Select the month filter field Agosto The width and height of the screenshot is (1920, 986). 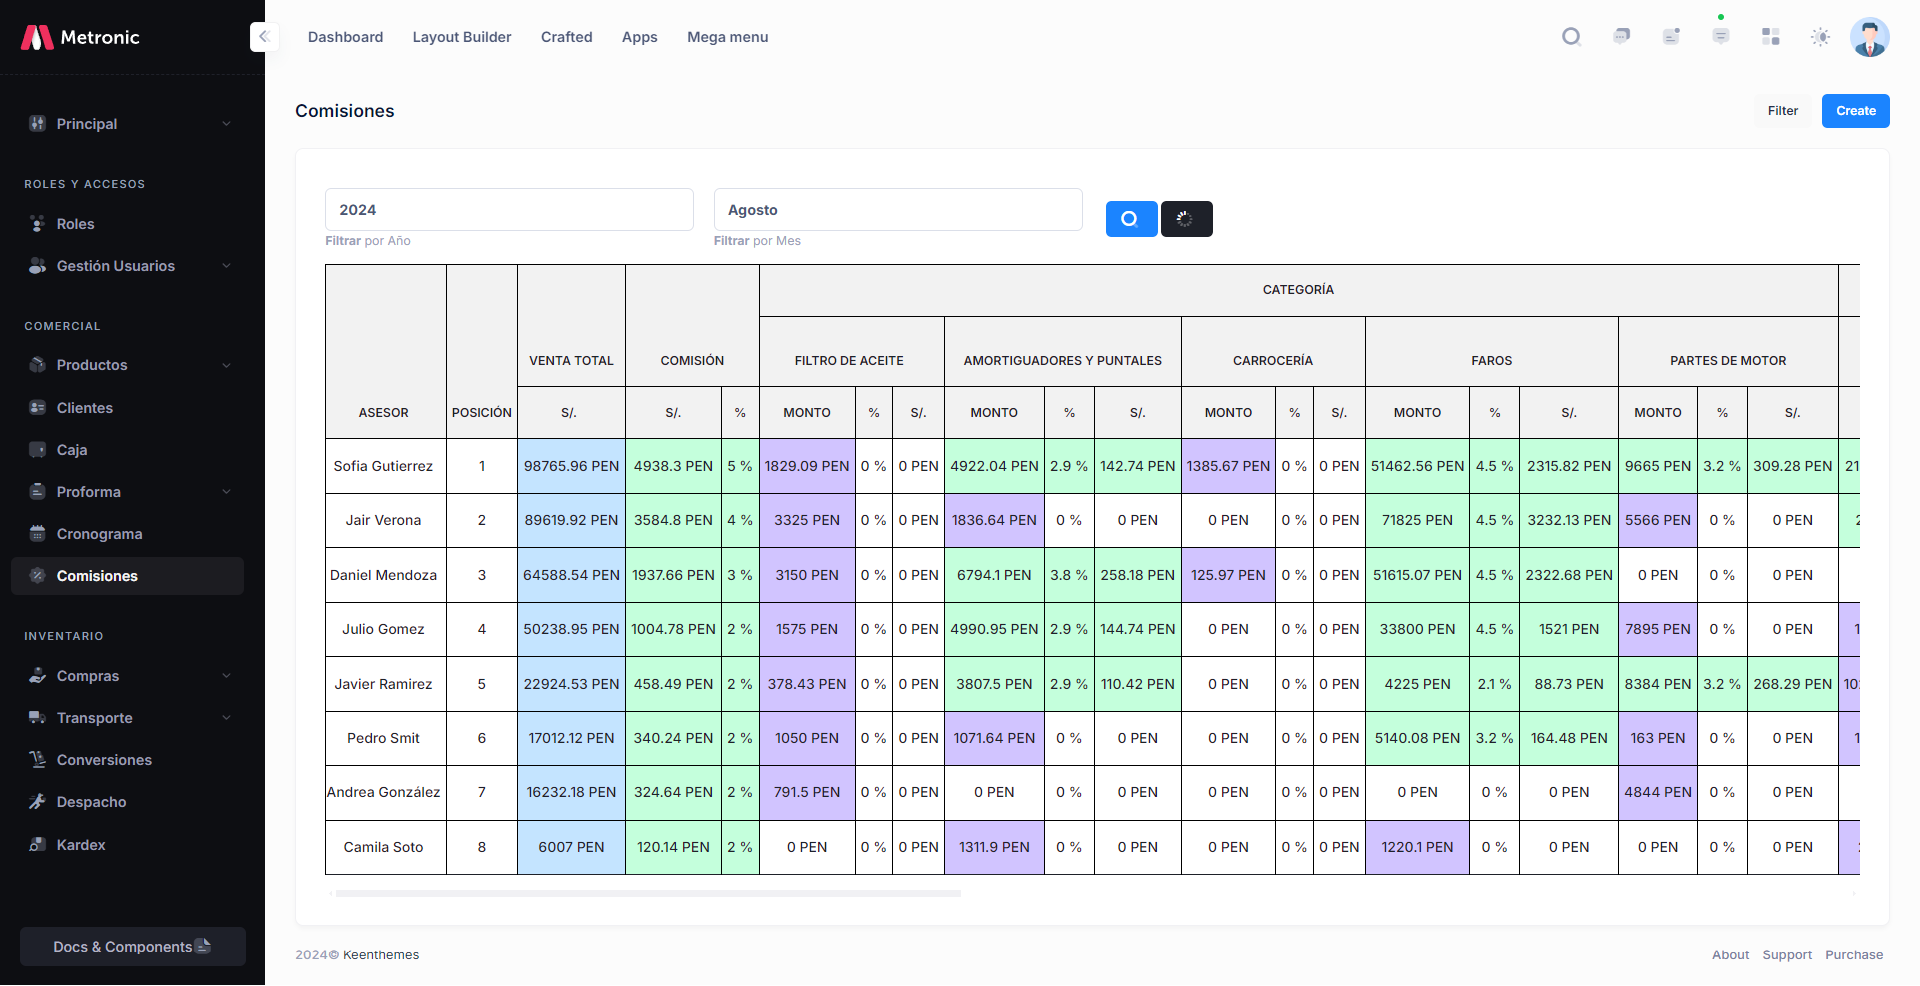pyautogui.click(x=897, y=210)
